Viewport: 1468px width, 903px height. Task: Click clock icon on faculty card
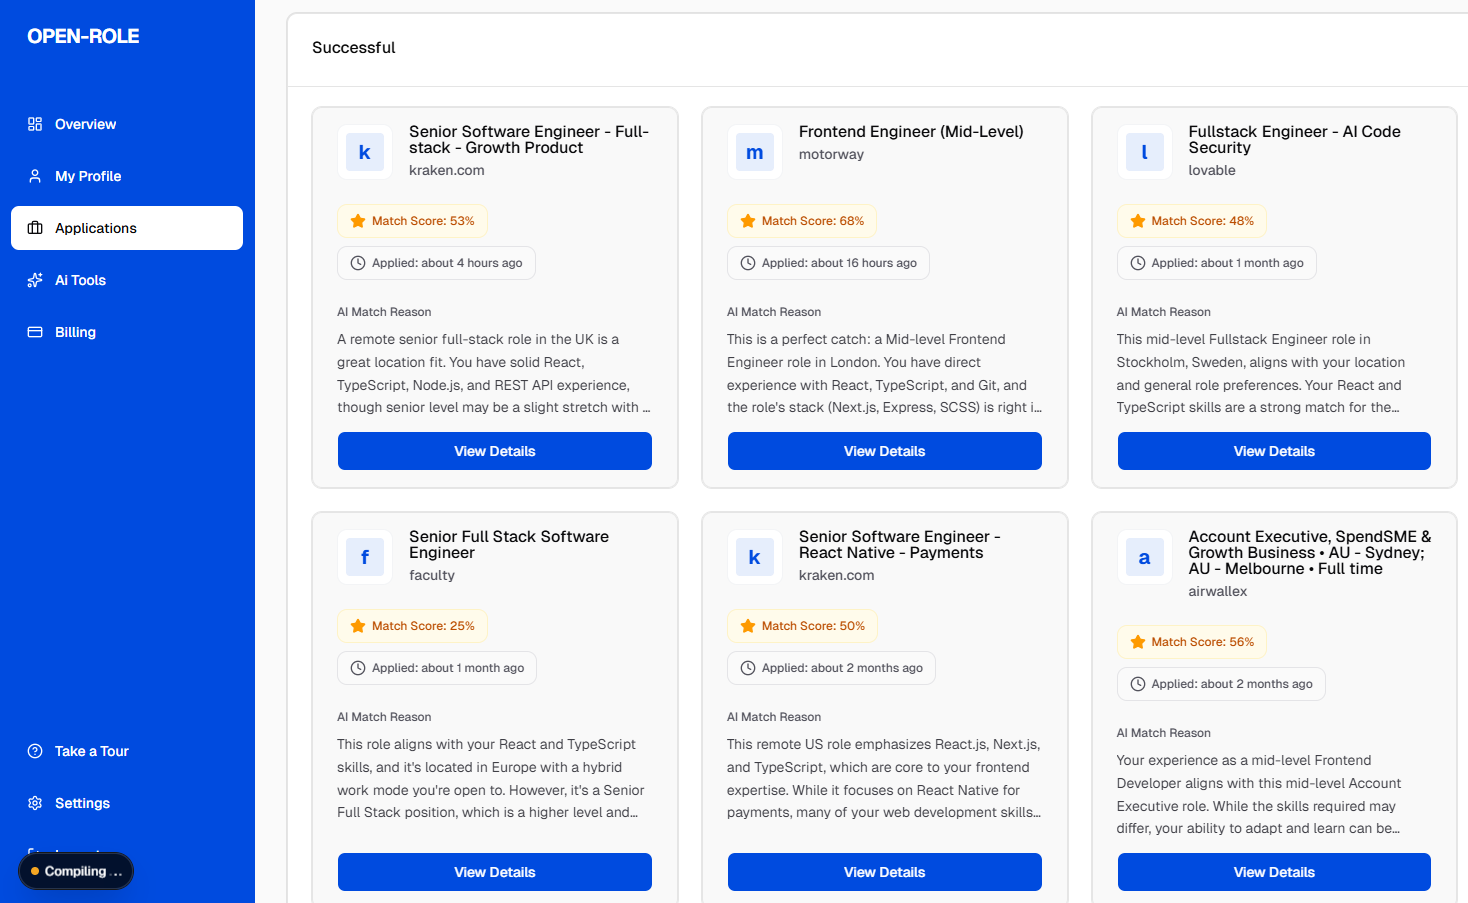(358, 668)
